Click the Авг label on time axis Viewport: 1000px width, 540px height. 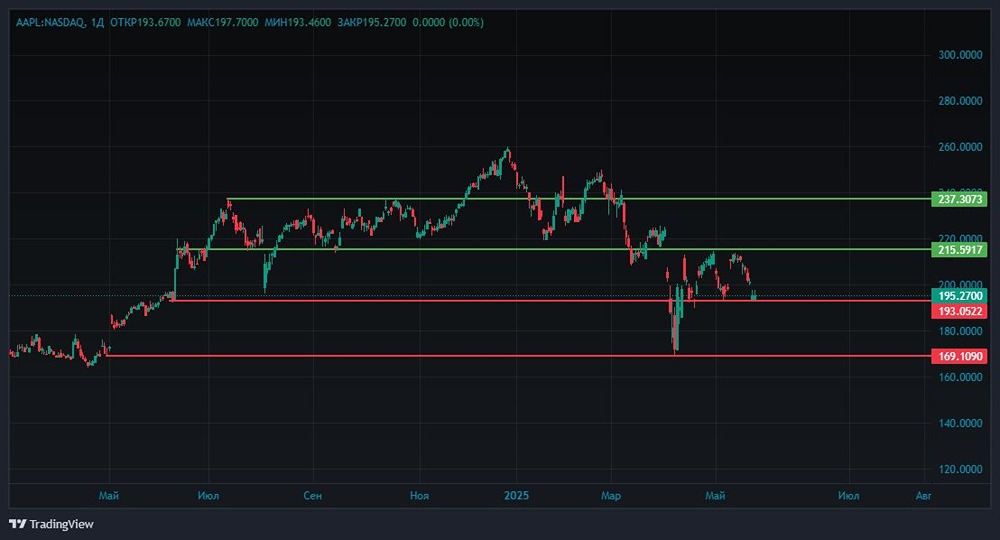tap(923, 495)
